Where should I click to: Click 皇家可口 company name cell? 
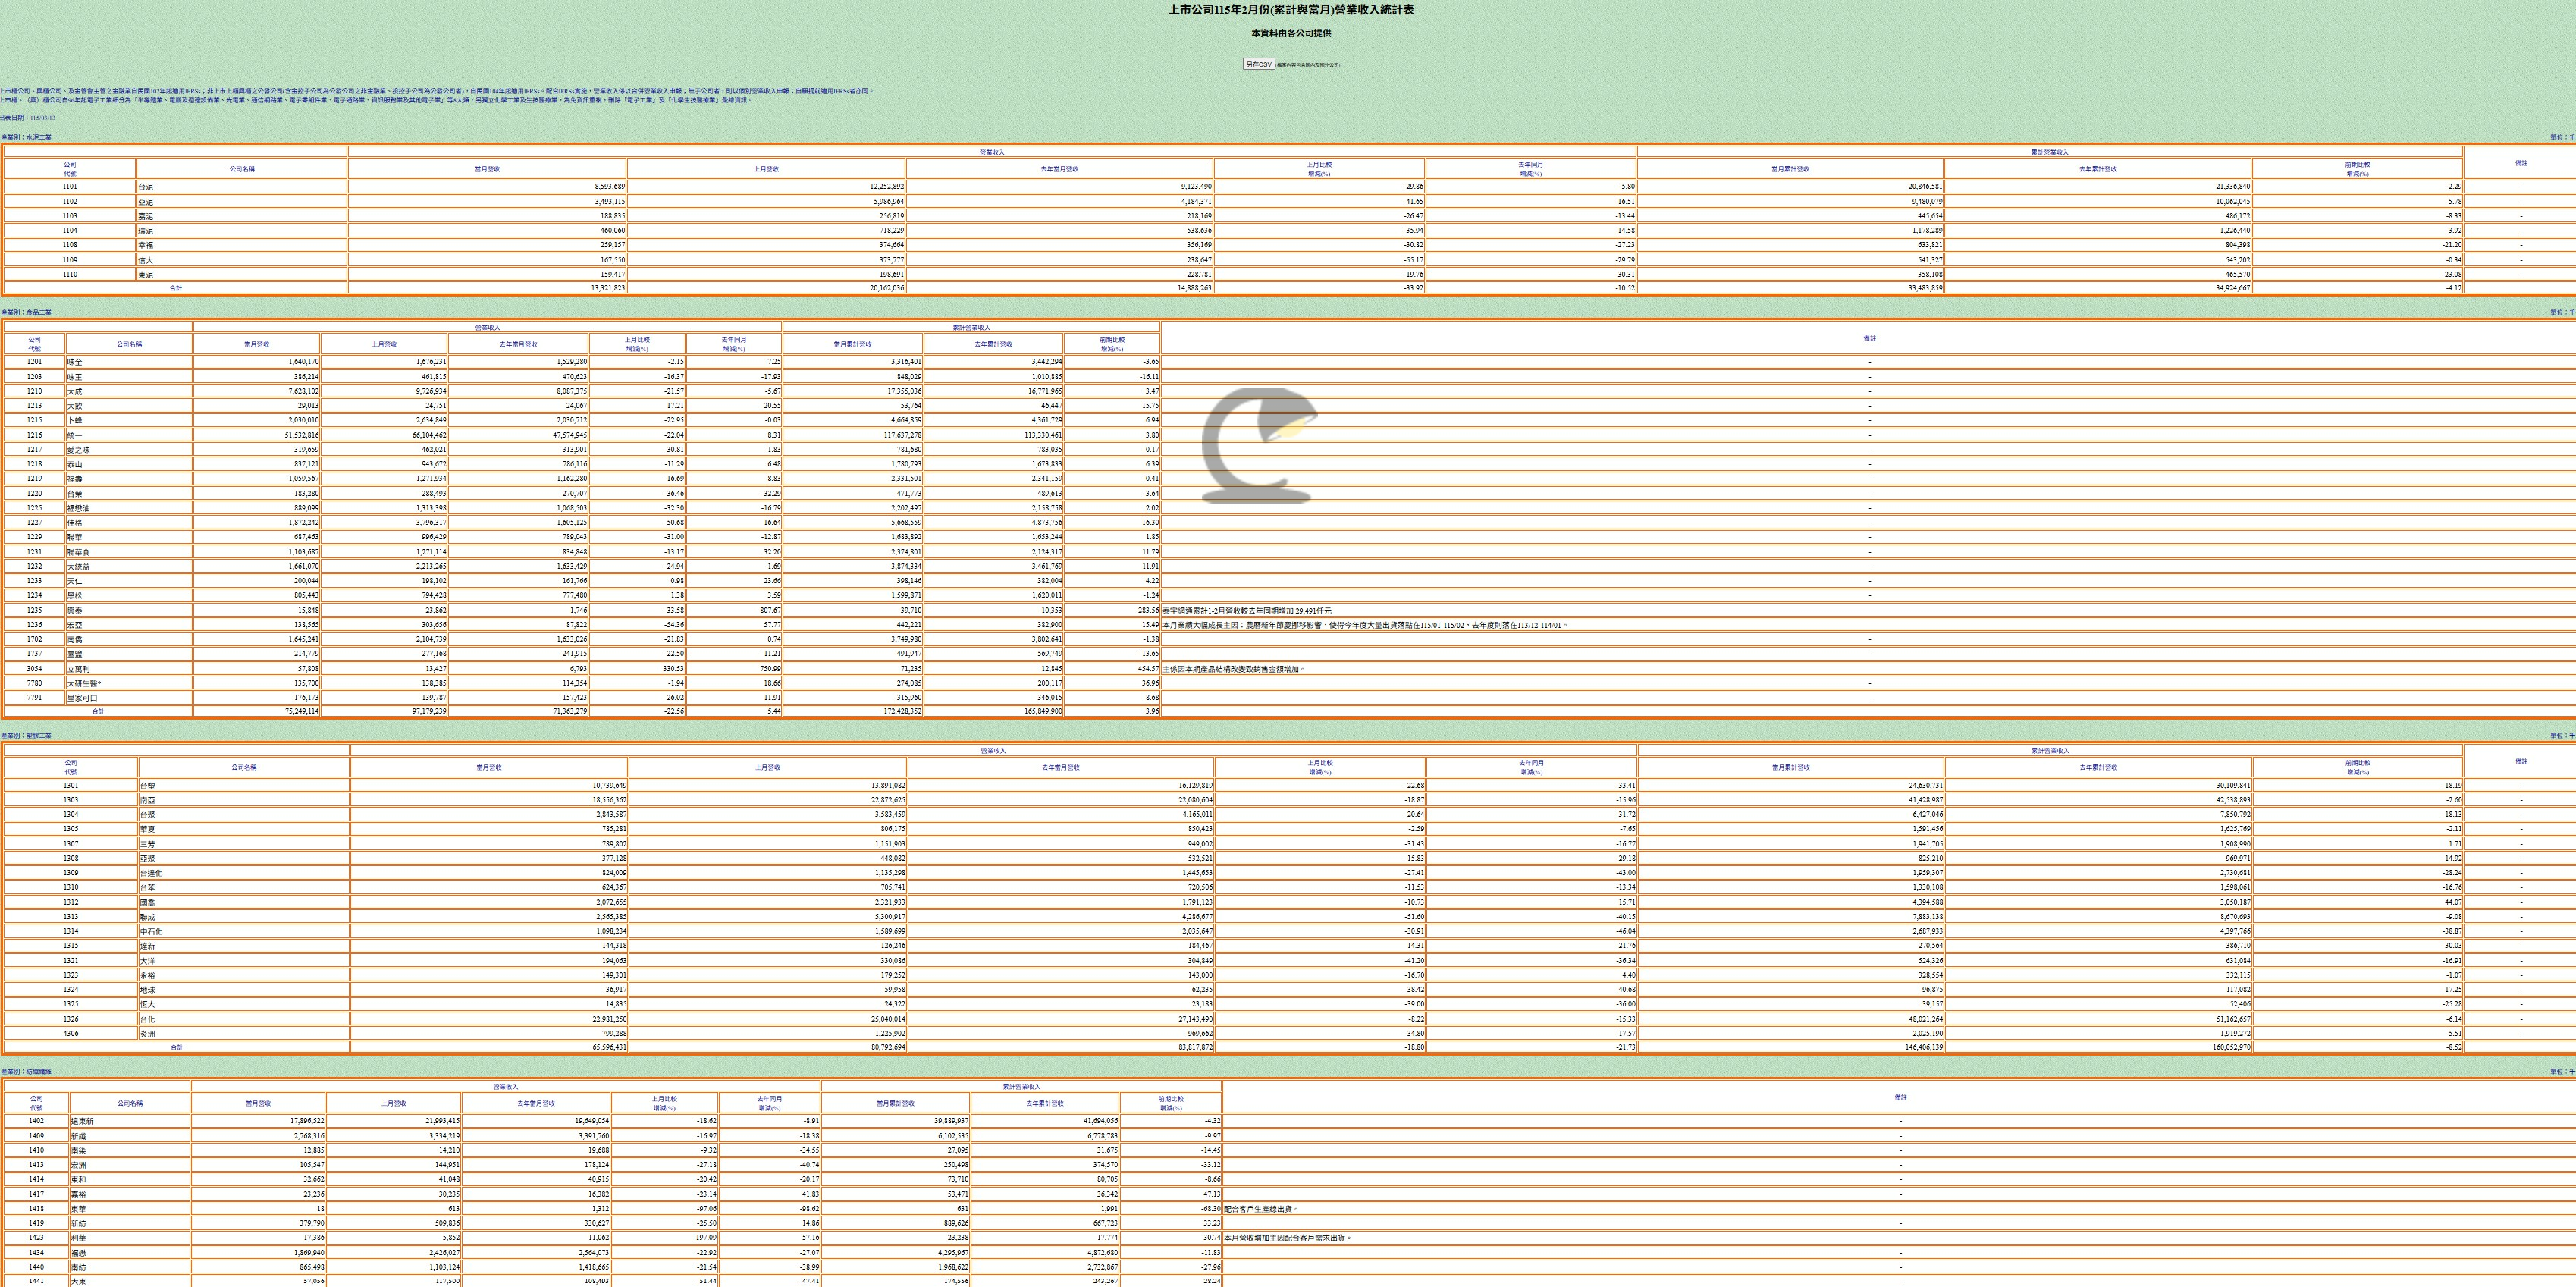point(82,698)
